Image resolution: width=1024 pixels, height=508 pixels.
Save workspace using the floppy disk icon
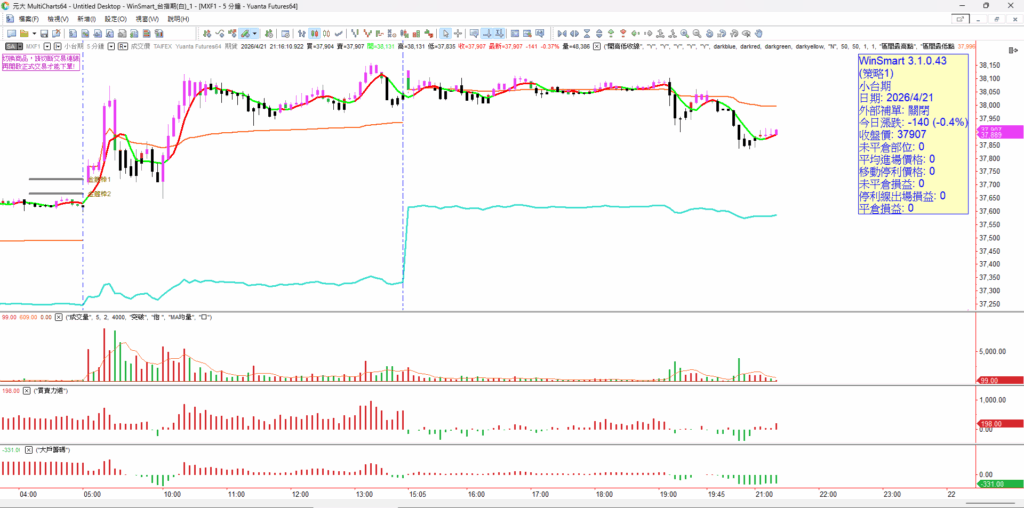point(45,33)
